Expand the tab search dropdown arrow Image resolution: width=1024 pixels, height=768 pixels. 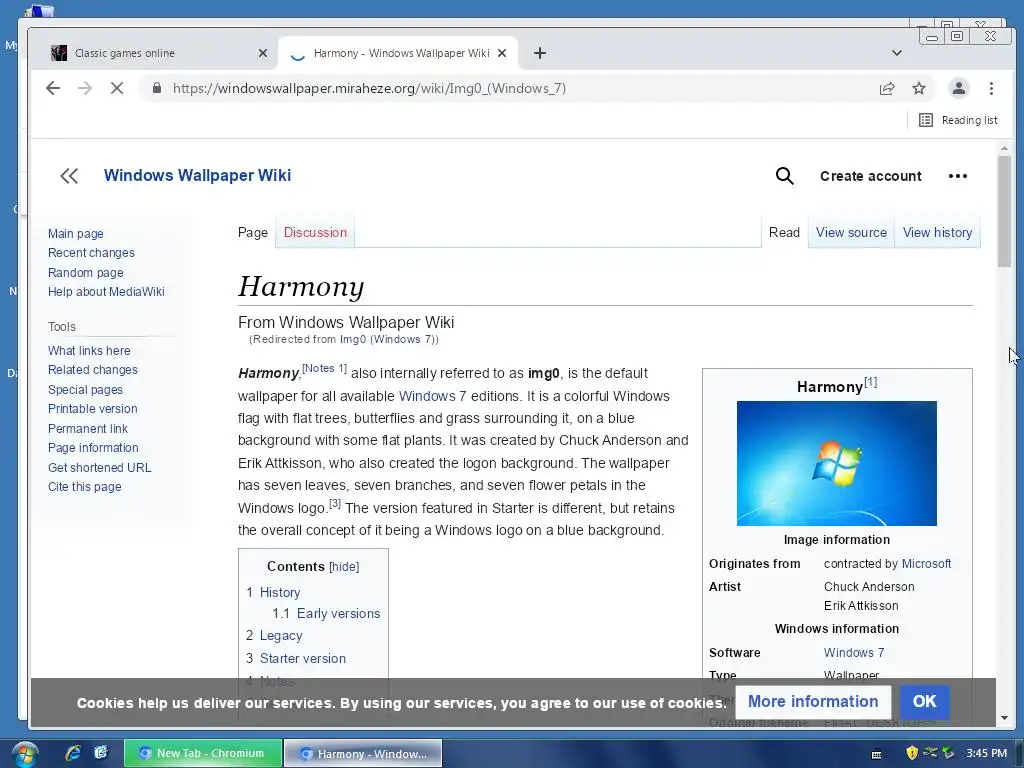[x=897, y=53]
